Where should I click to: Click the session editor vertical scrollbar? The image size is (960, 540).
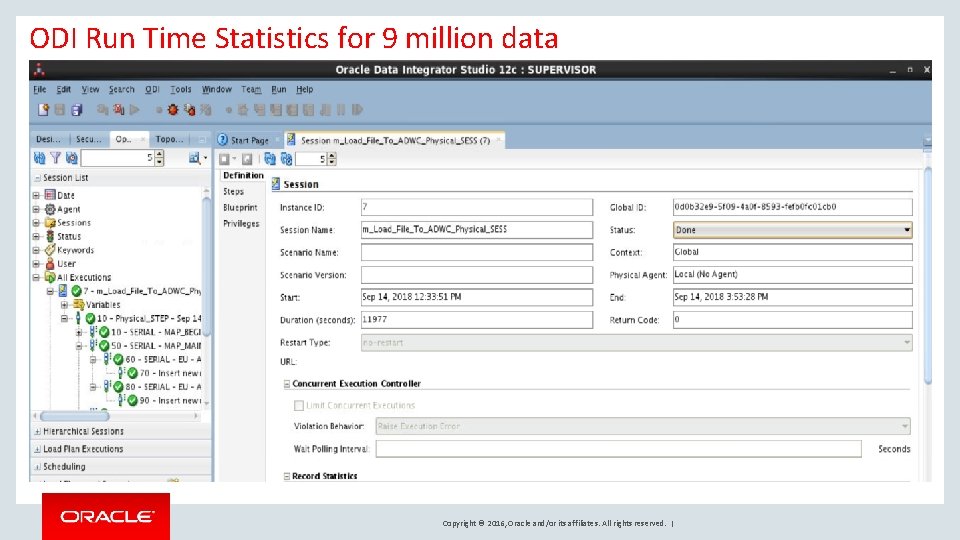928,276
